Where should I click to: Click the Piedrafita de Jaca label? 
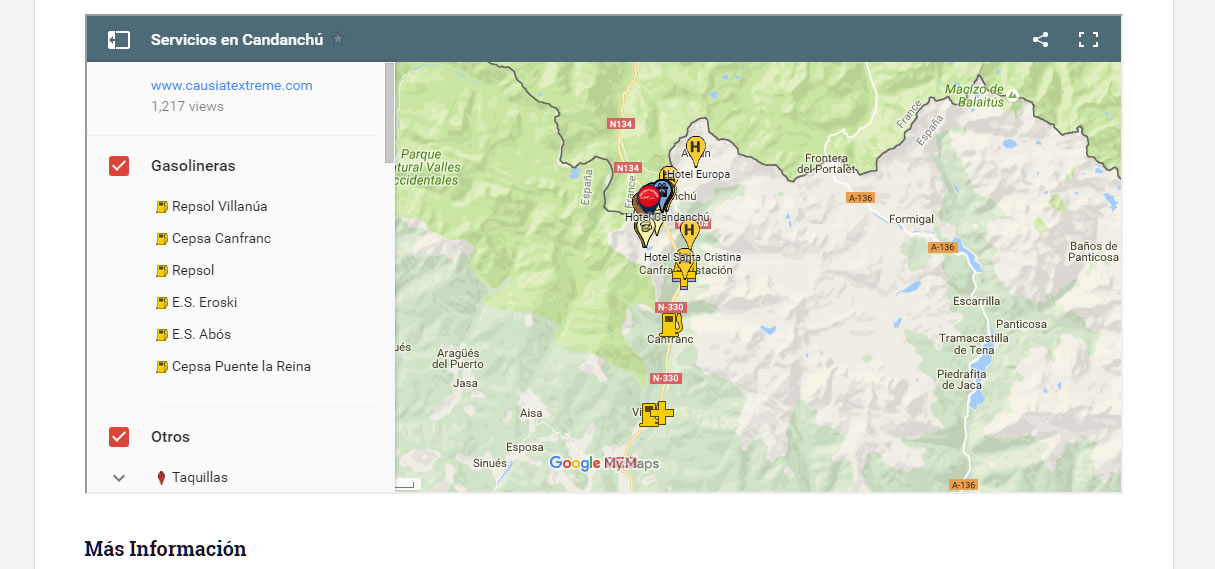961,380
